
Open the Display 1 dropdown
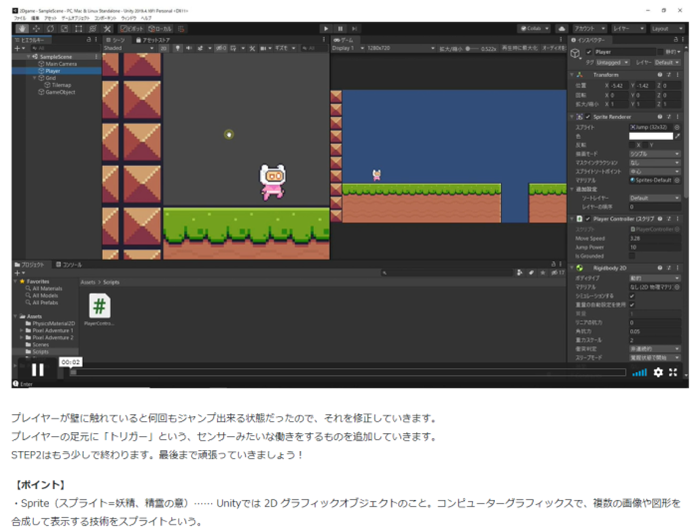tap(349, 48)
